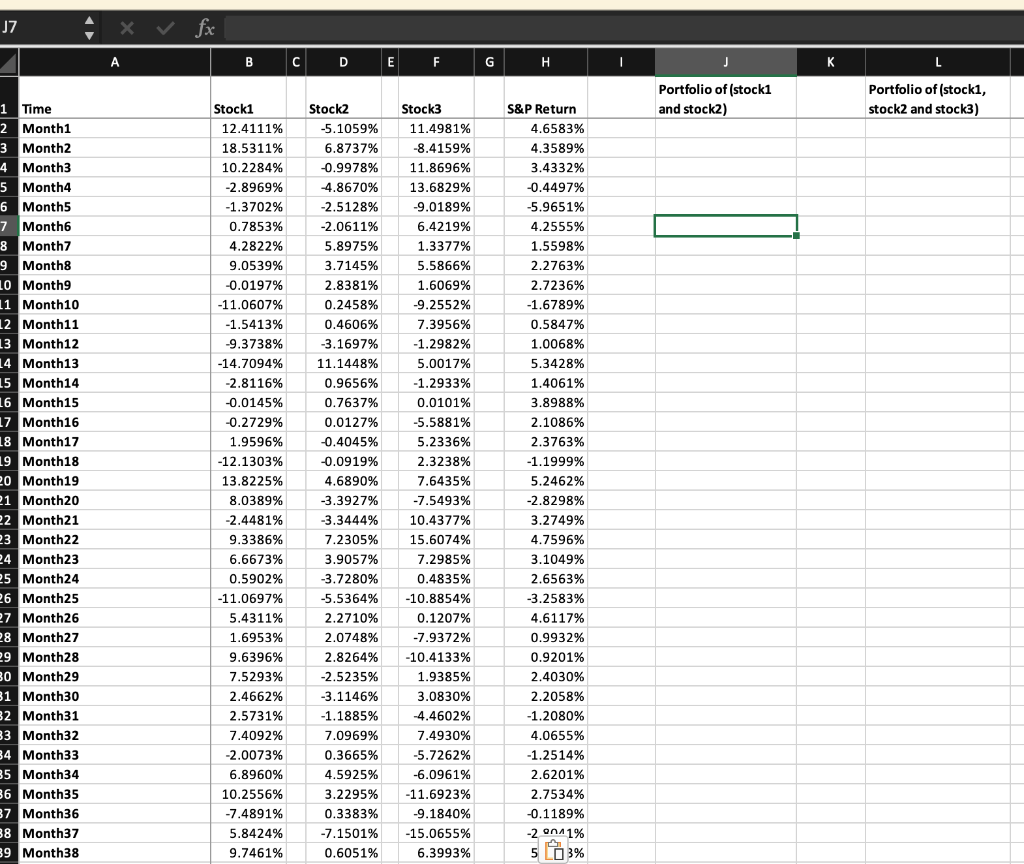The width and height of the screenshot is (1024, 864).
Task: Select column A header
Action: tap(115, 63)
